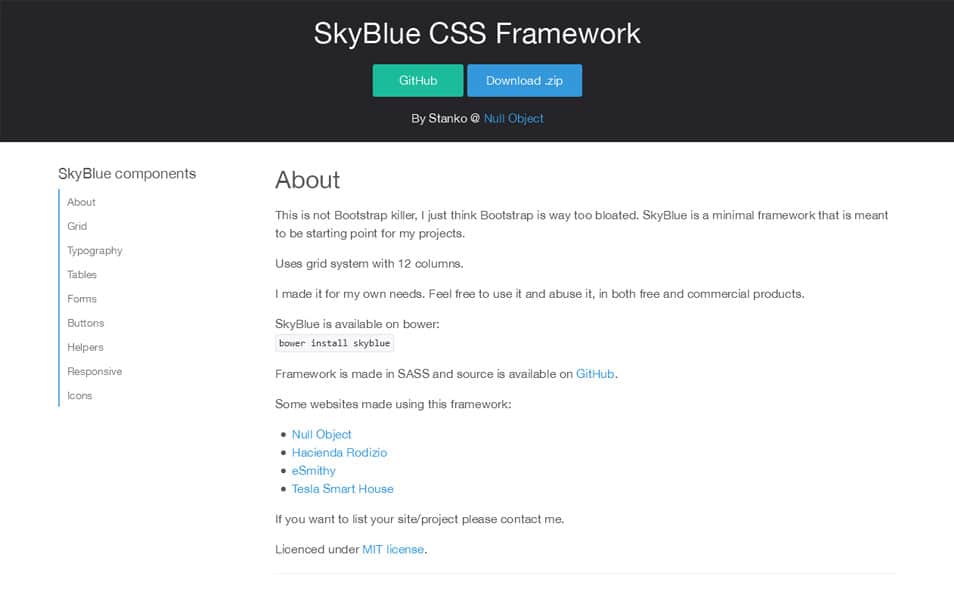Click the Download .zip button

(x=524, y=80)
